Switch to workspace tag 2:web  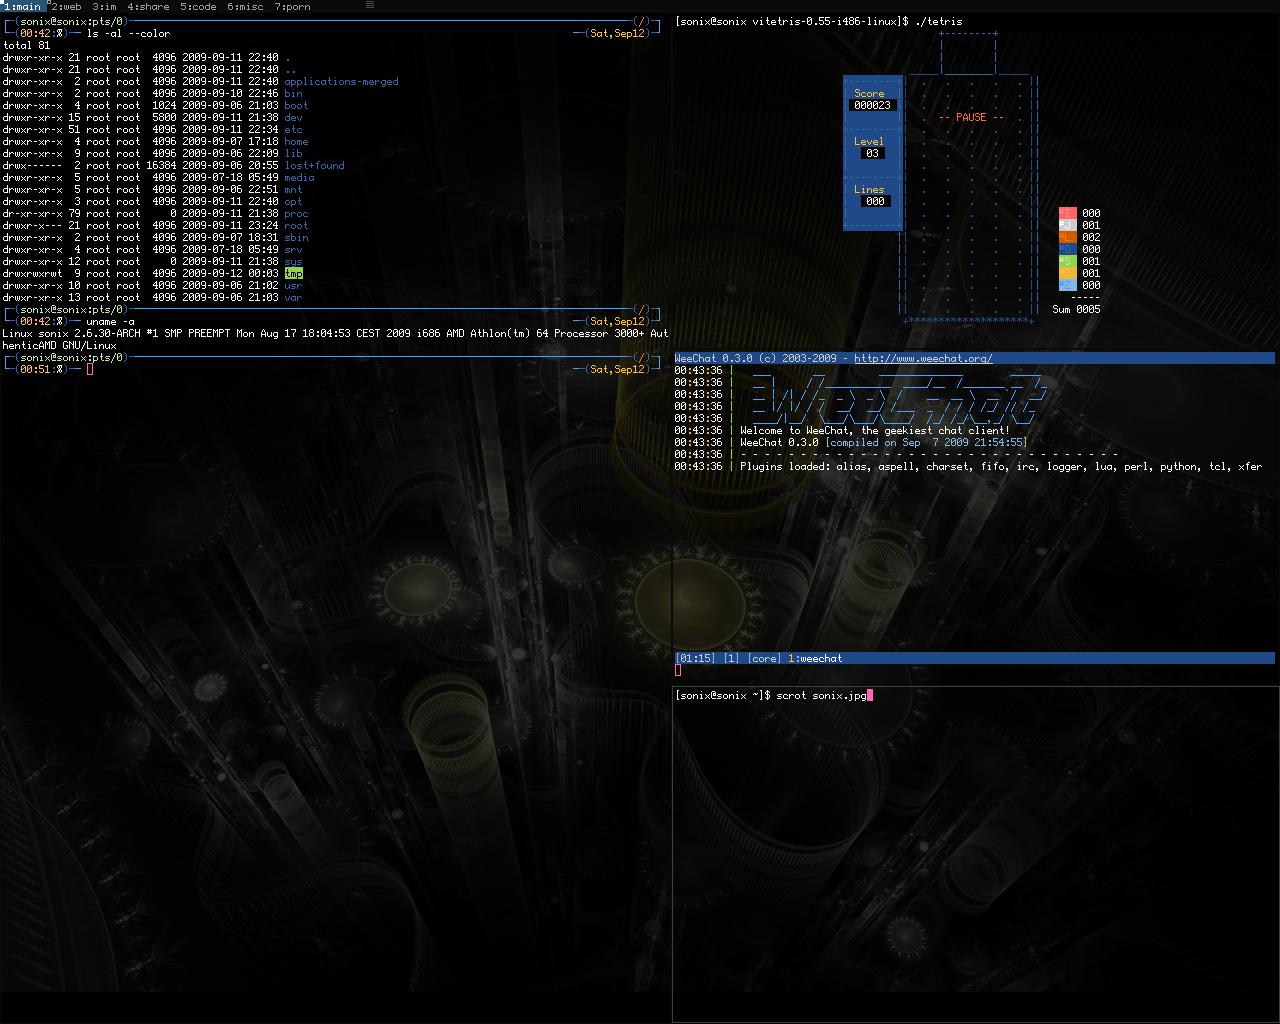pyautogui.click(x=66, y=6)
